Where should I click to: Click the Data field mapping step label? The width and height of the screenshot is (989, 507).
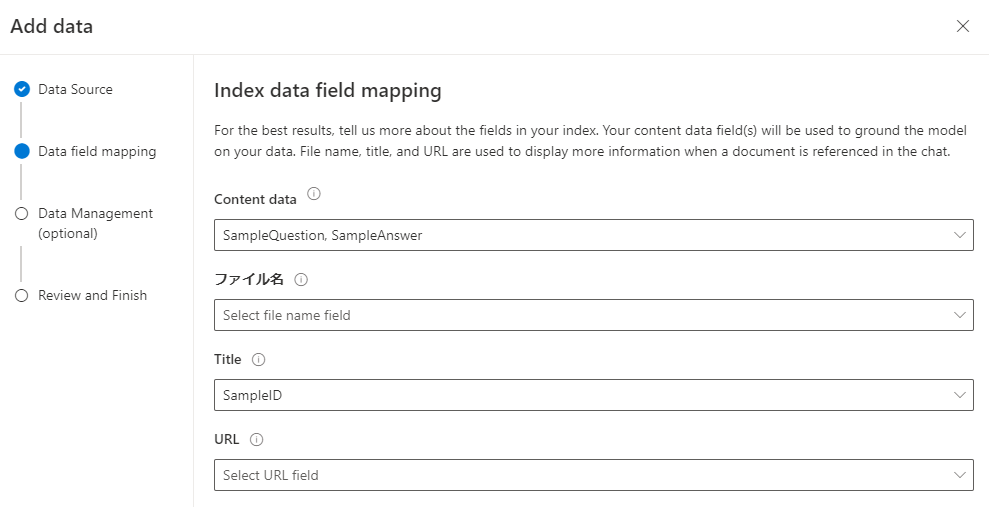tap(97, 152)
